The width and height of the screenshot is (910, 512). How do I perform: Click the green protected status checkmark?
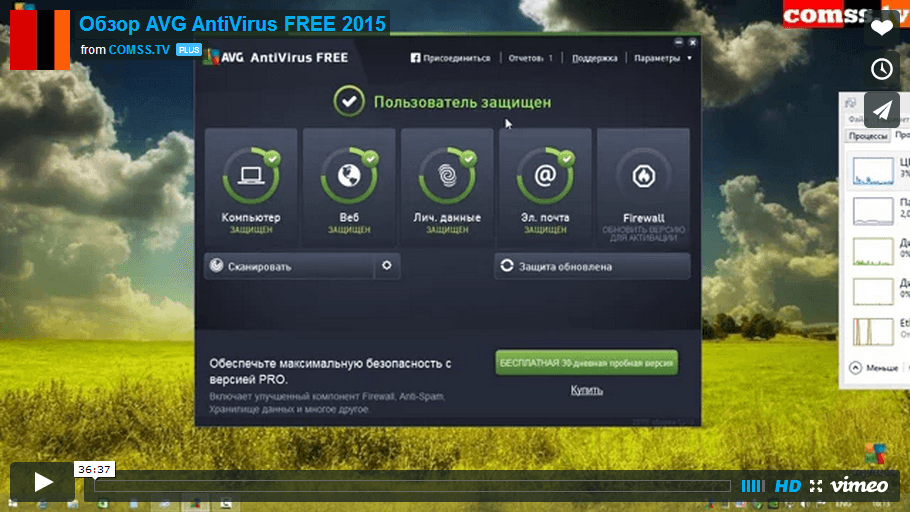point(349,101)
